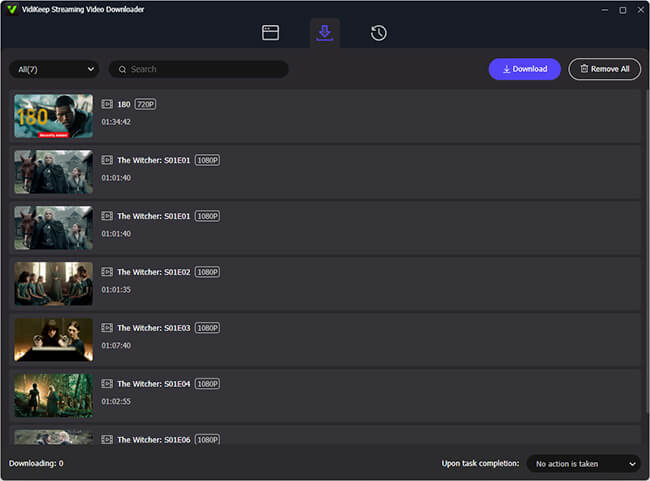Screen dimensions: 650x481
Task: Click the thumbnail for The Witcher: S01E04
Action: click(53, 396)
